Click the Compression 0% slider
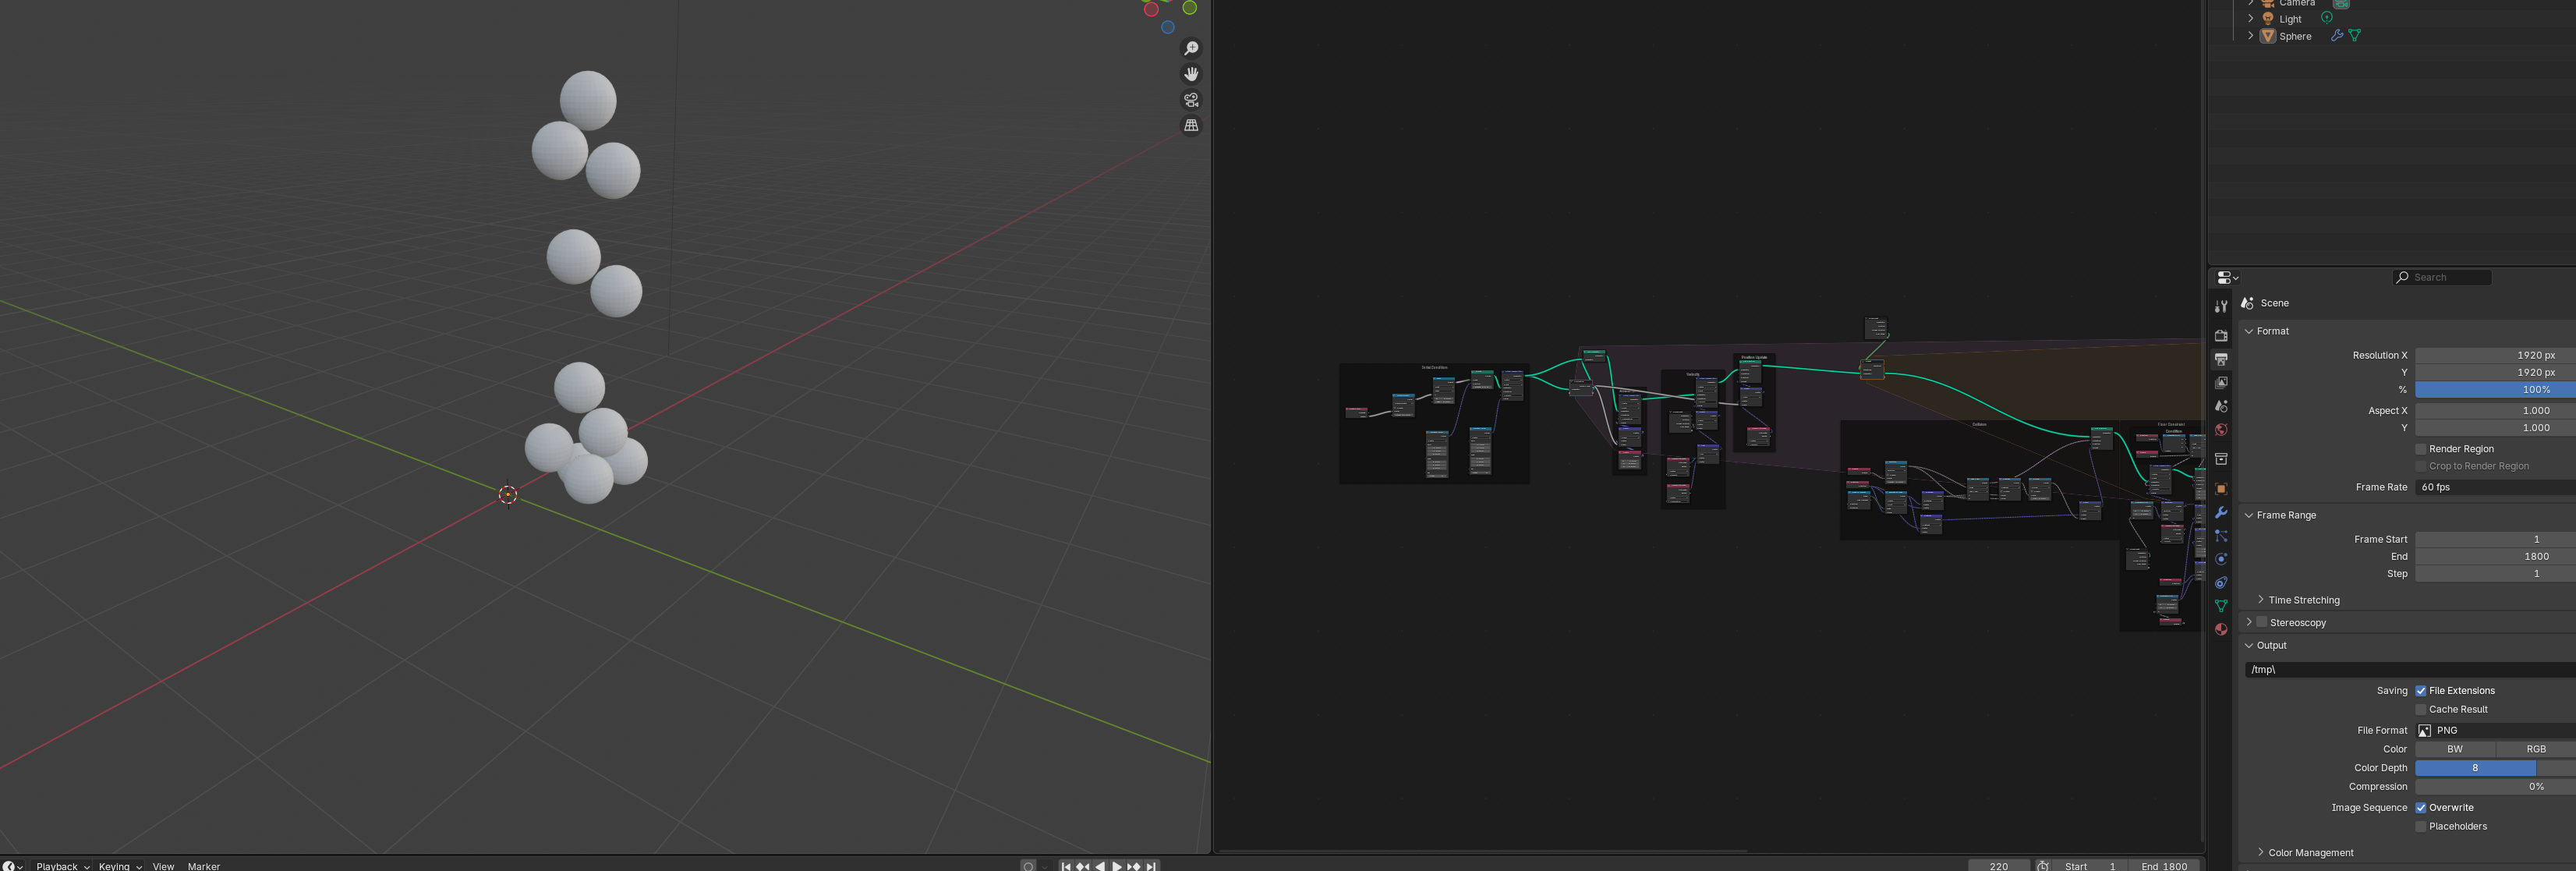This screenshot has width=2576, height=871. (x=2495, y=787)
